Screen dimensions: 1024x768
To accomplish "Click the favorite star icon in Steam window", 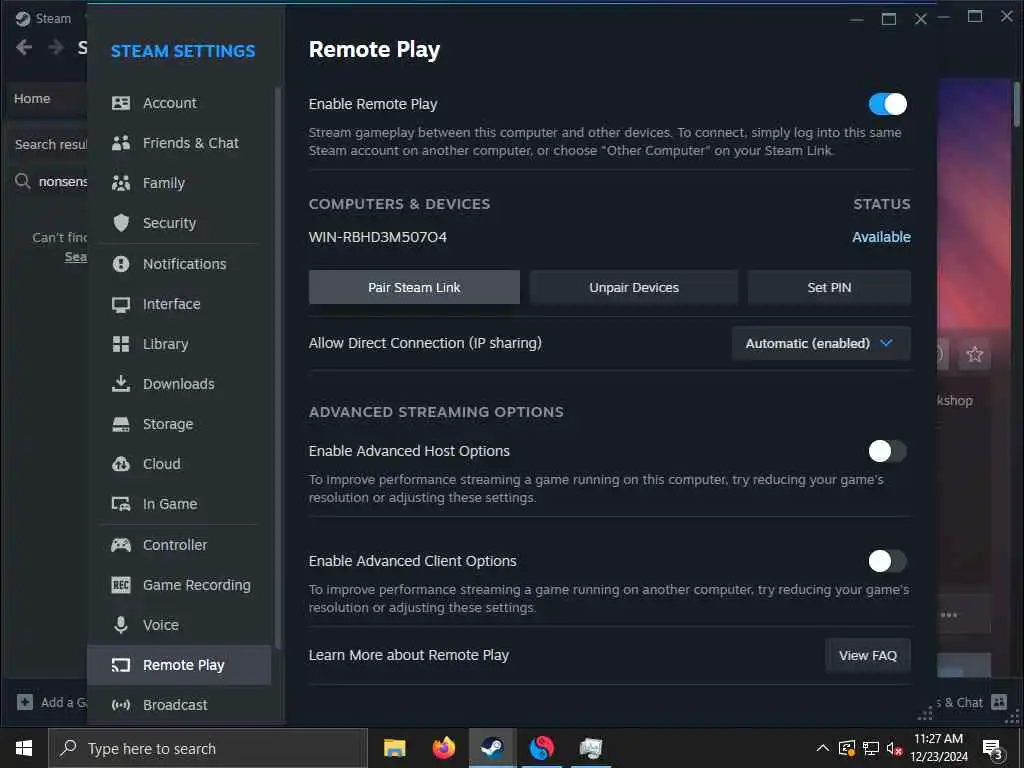I will click(974, 354).
